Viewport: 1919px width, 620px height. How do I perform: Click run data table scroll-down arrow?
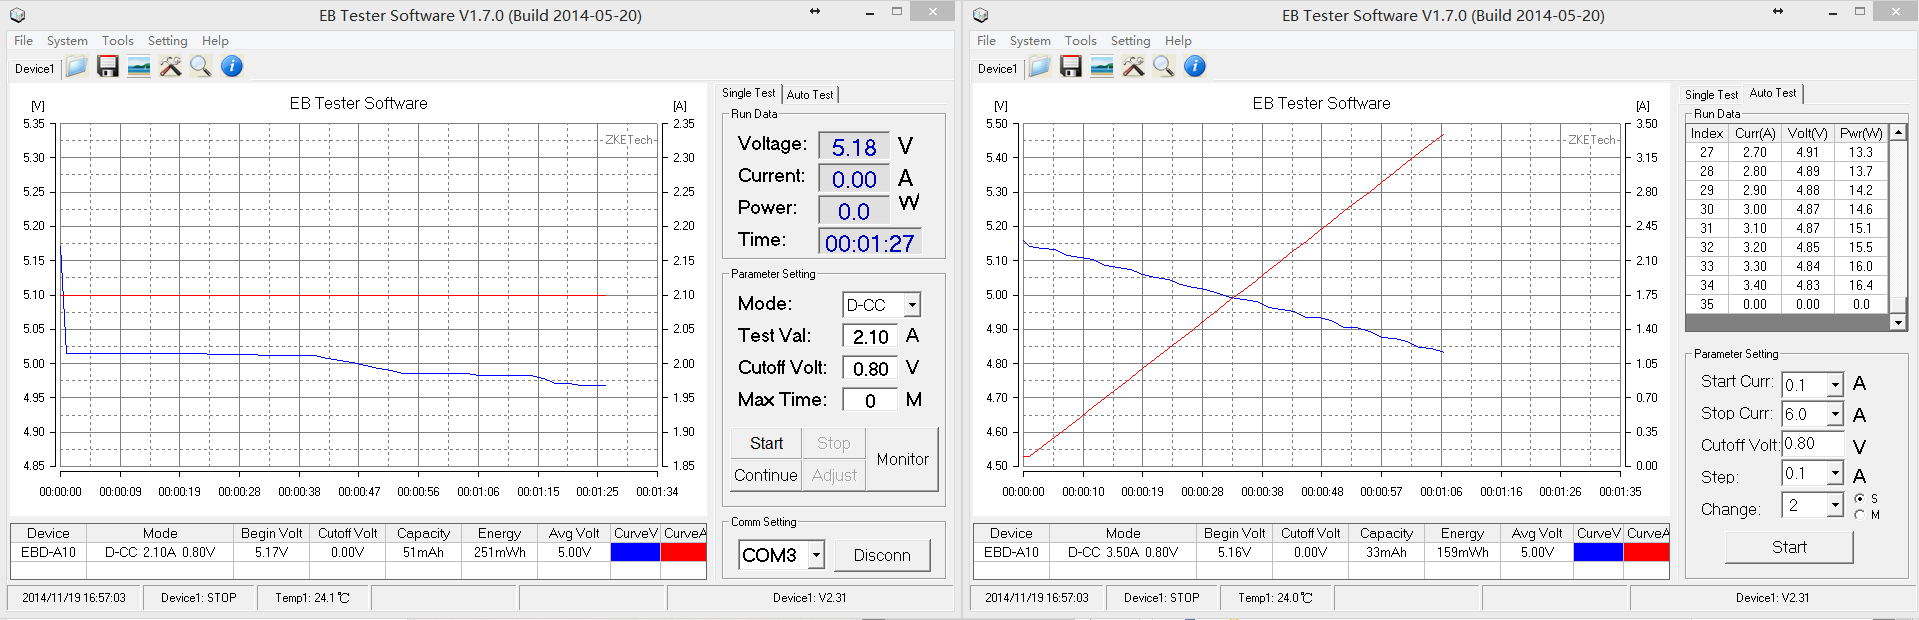click(x=1898, y=322)
